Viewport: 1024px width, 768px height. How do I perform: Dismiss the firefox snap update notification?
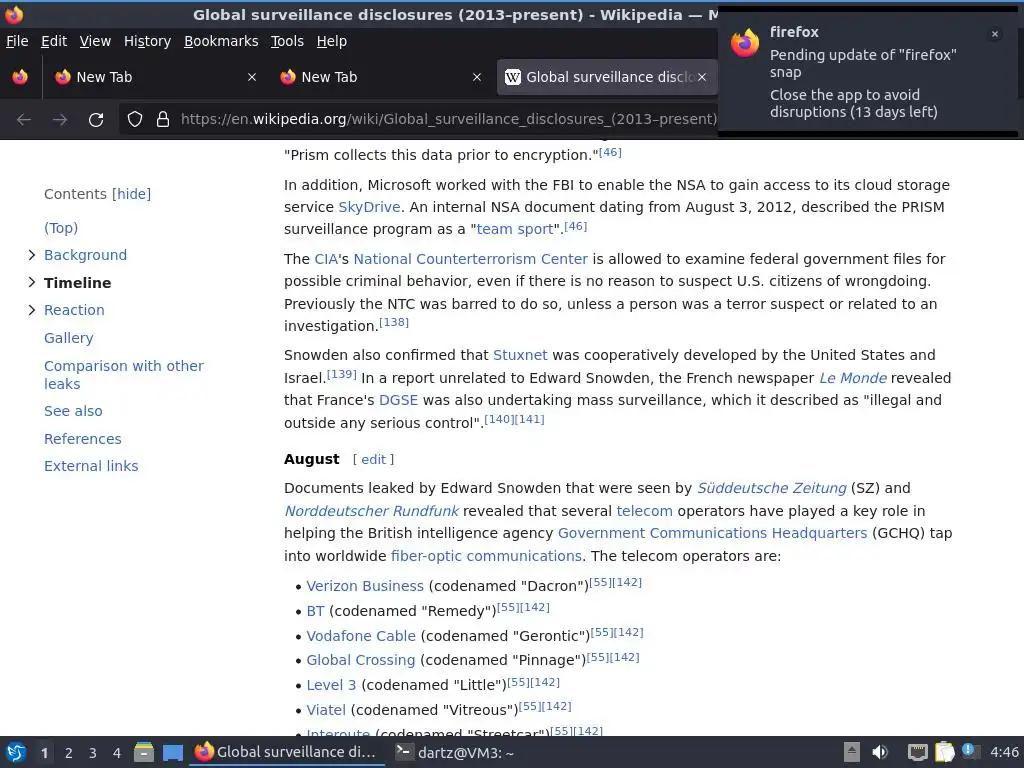[995, 34]
